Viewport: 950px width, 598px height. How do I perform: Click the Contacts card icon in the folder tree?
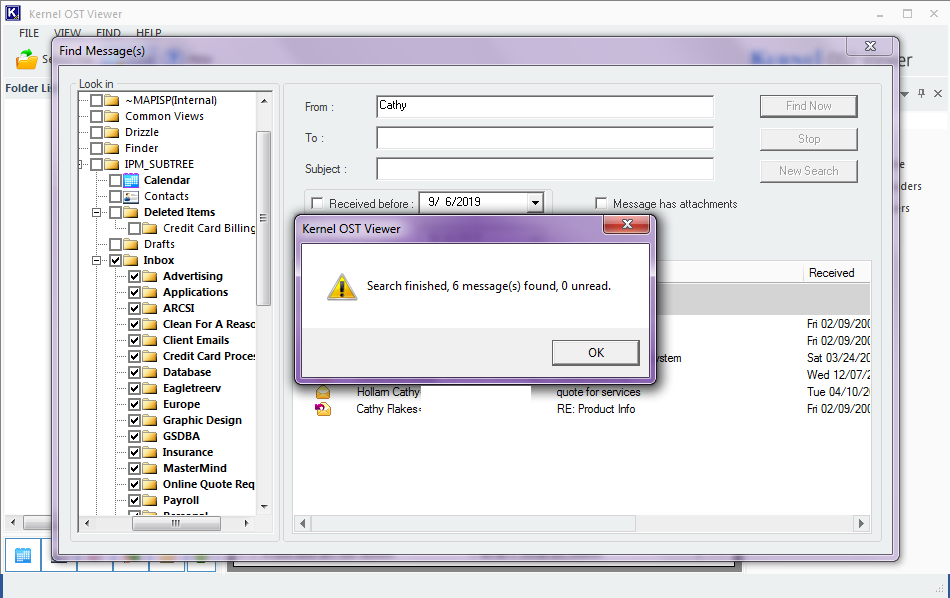(131, 196)
